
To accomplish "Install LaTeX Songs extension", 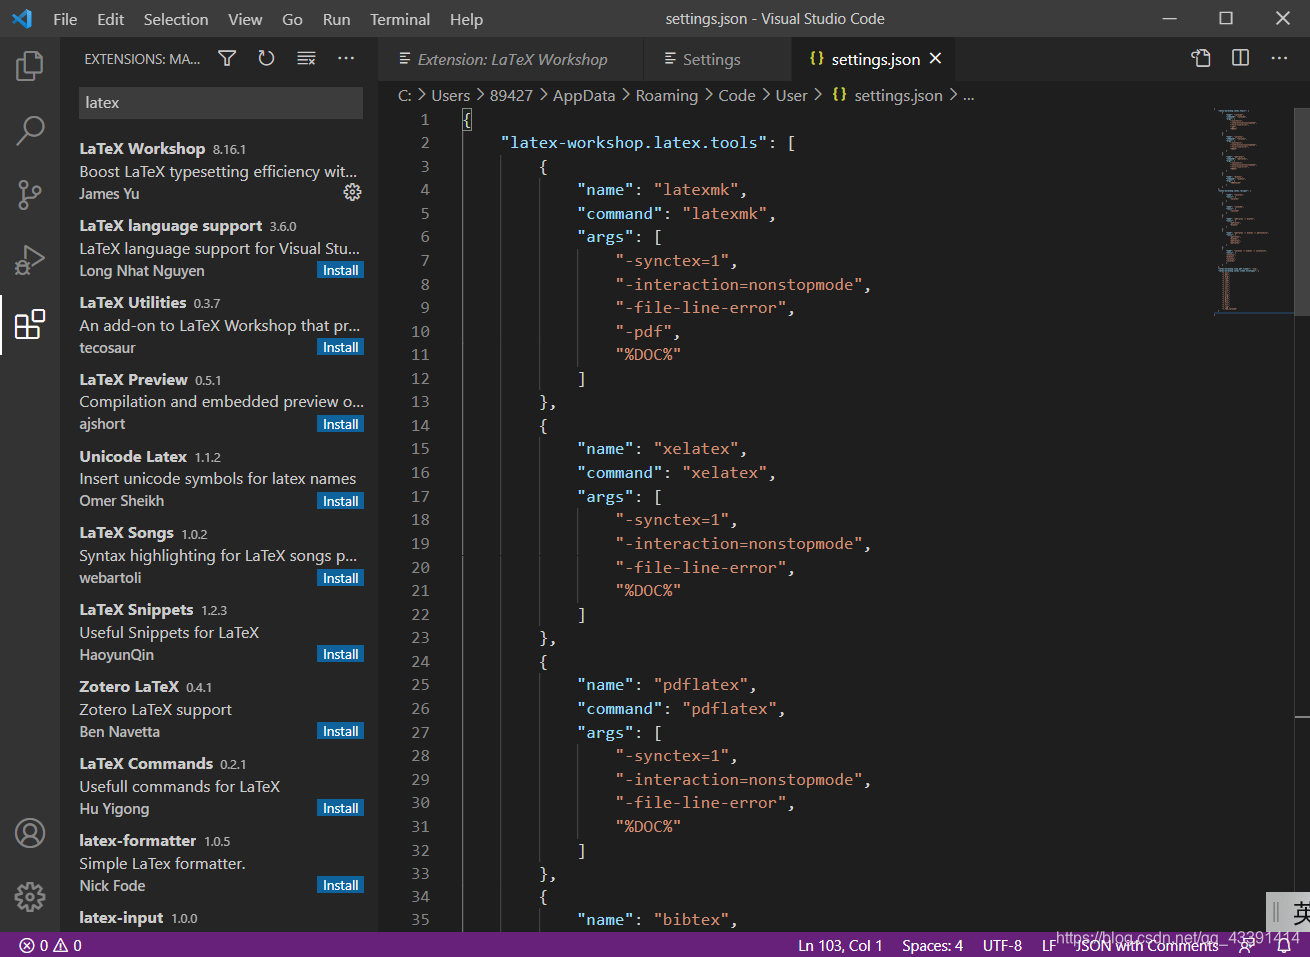I will [340, 578].
